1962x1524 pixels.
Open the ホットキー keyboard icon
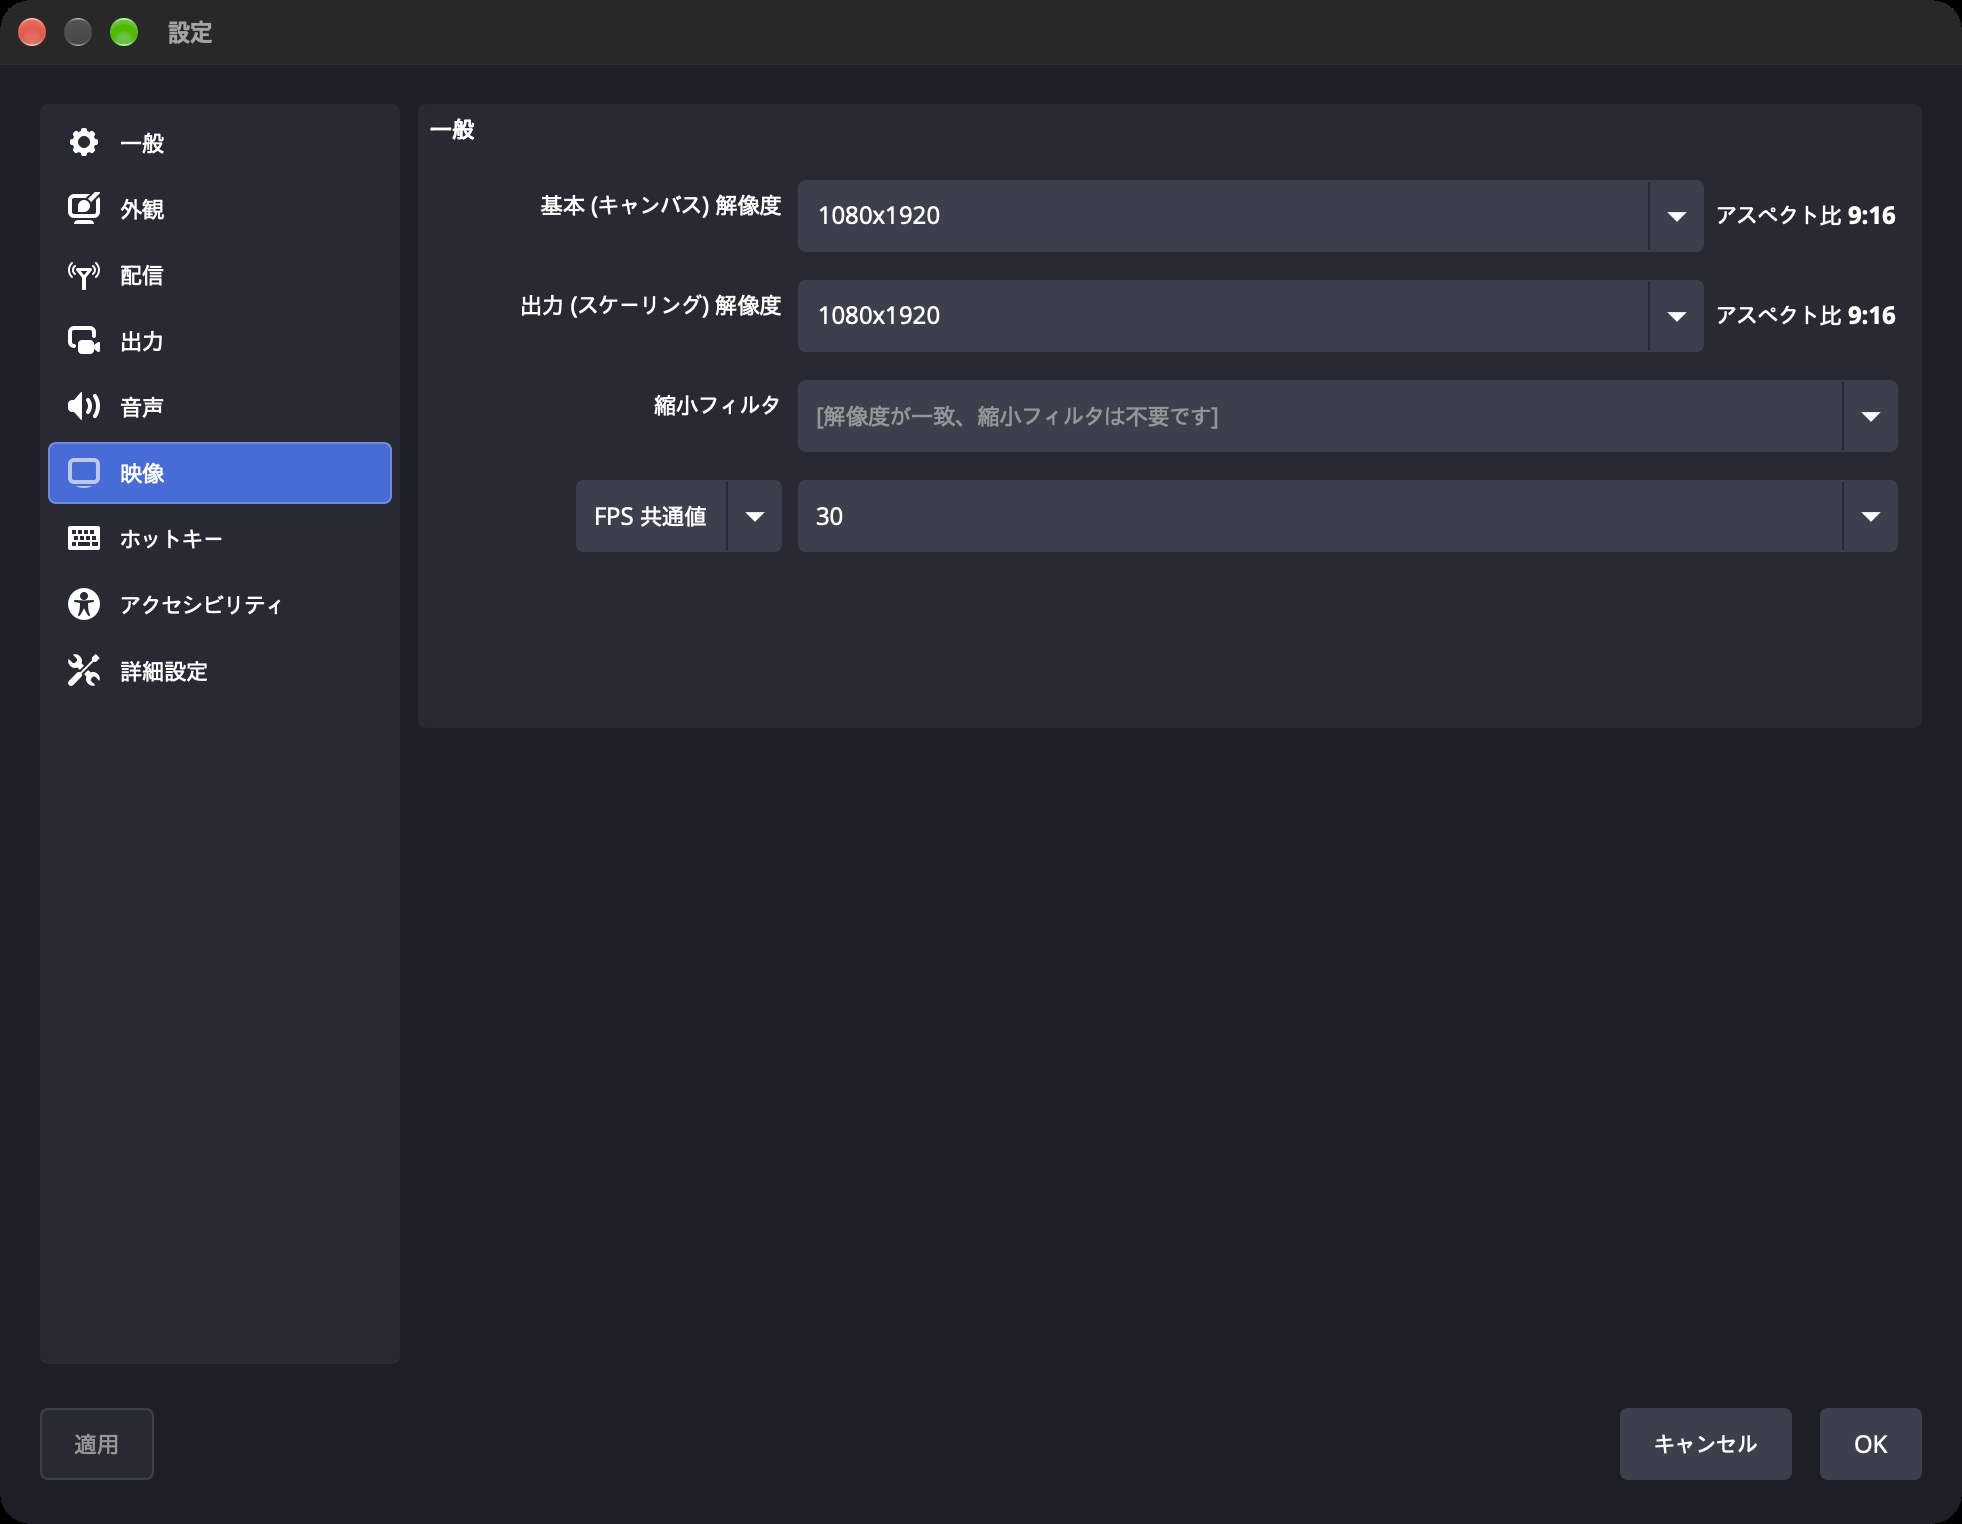84,539
